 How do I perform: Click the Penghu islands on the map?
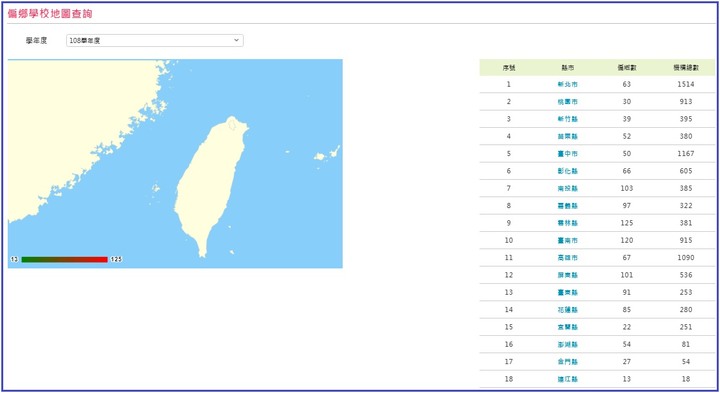156,188
